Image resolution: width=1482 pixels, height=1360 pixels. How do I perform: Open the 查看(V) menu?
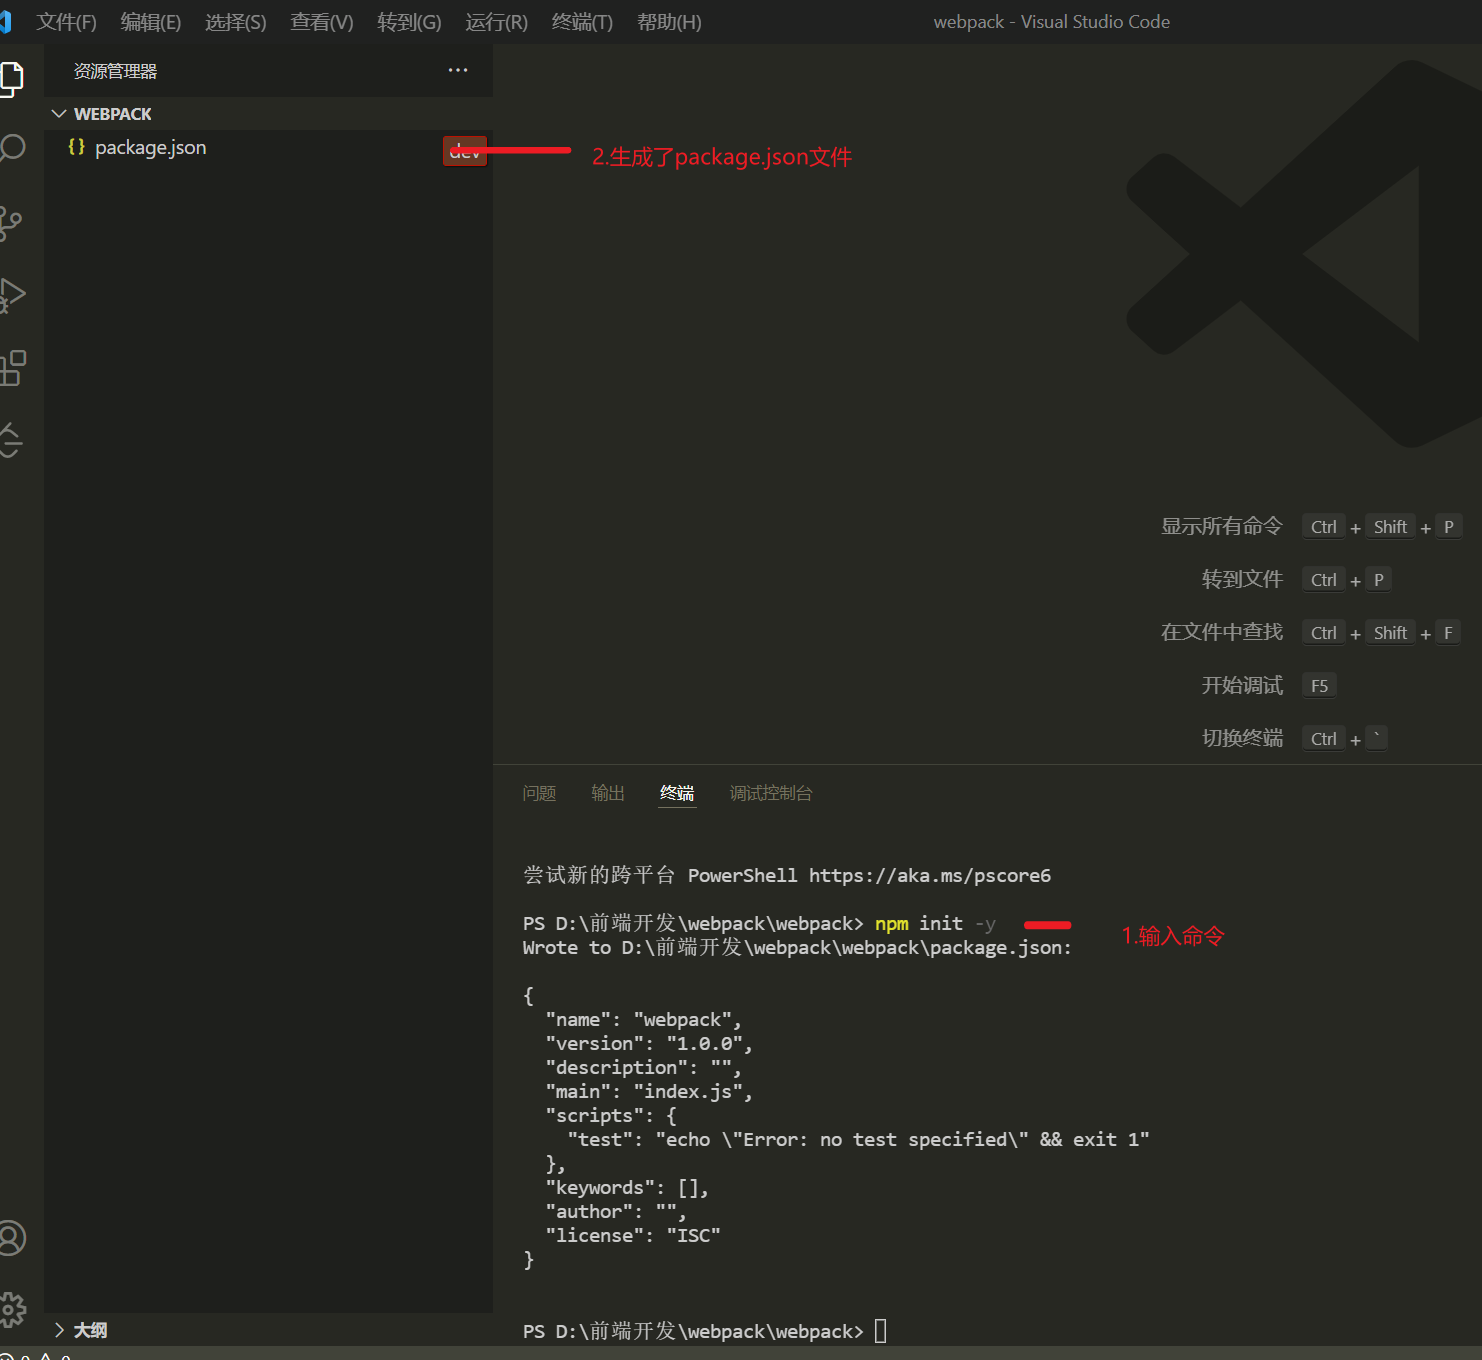321,22
